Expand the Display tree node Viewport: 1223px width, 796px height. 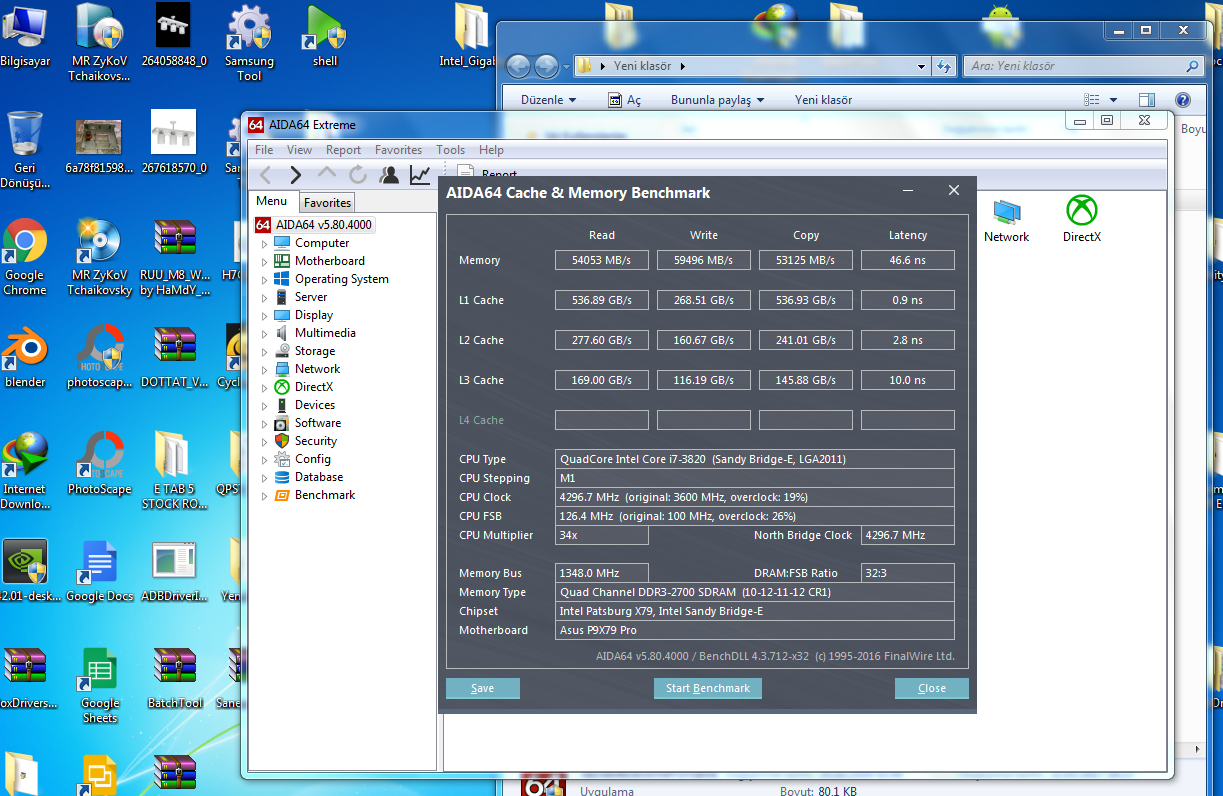click(x=265, y=315)
